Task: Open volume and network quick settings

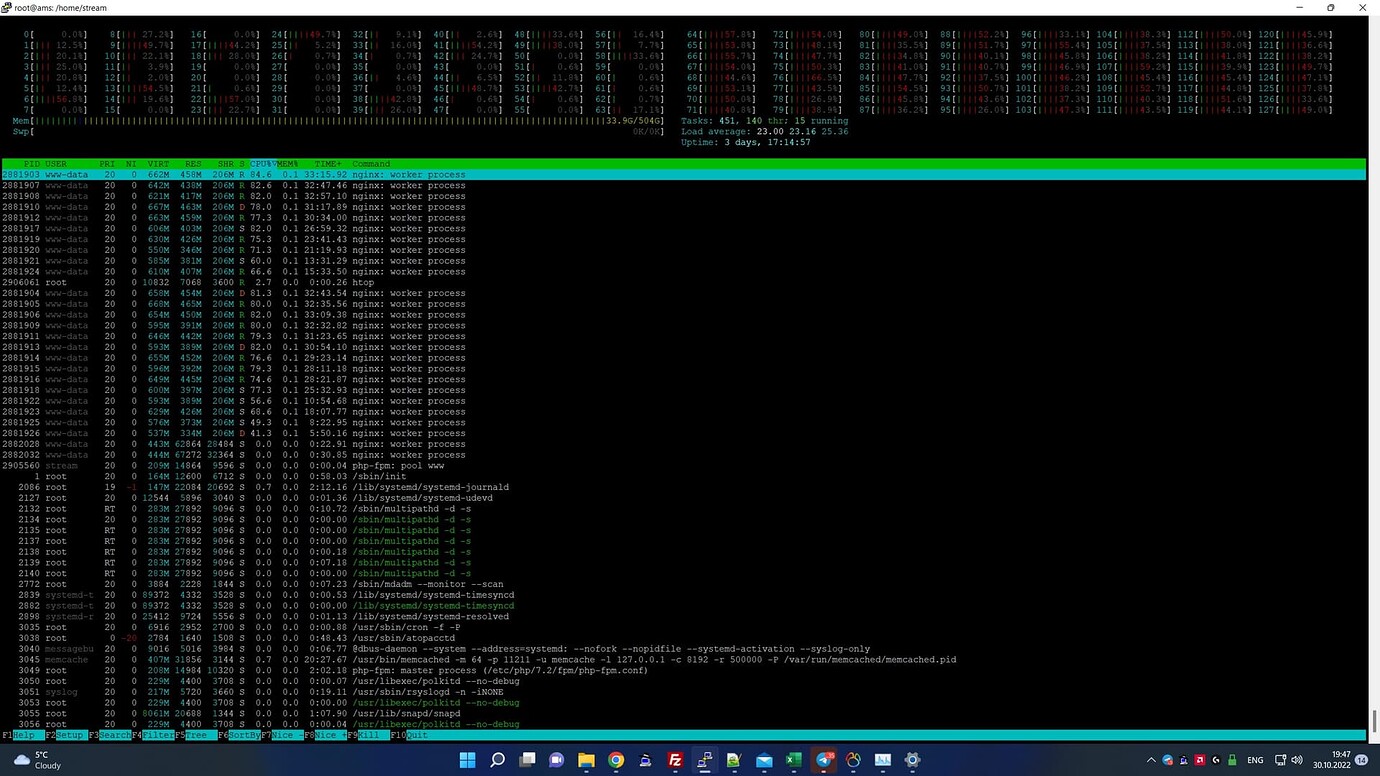Action: point(1290,760)
